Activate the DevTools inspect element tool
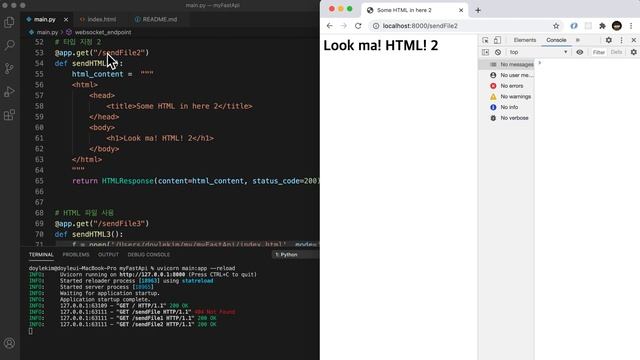This screenshot has height=360, width=640. coord(485,40)
